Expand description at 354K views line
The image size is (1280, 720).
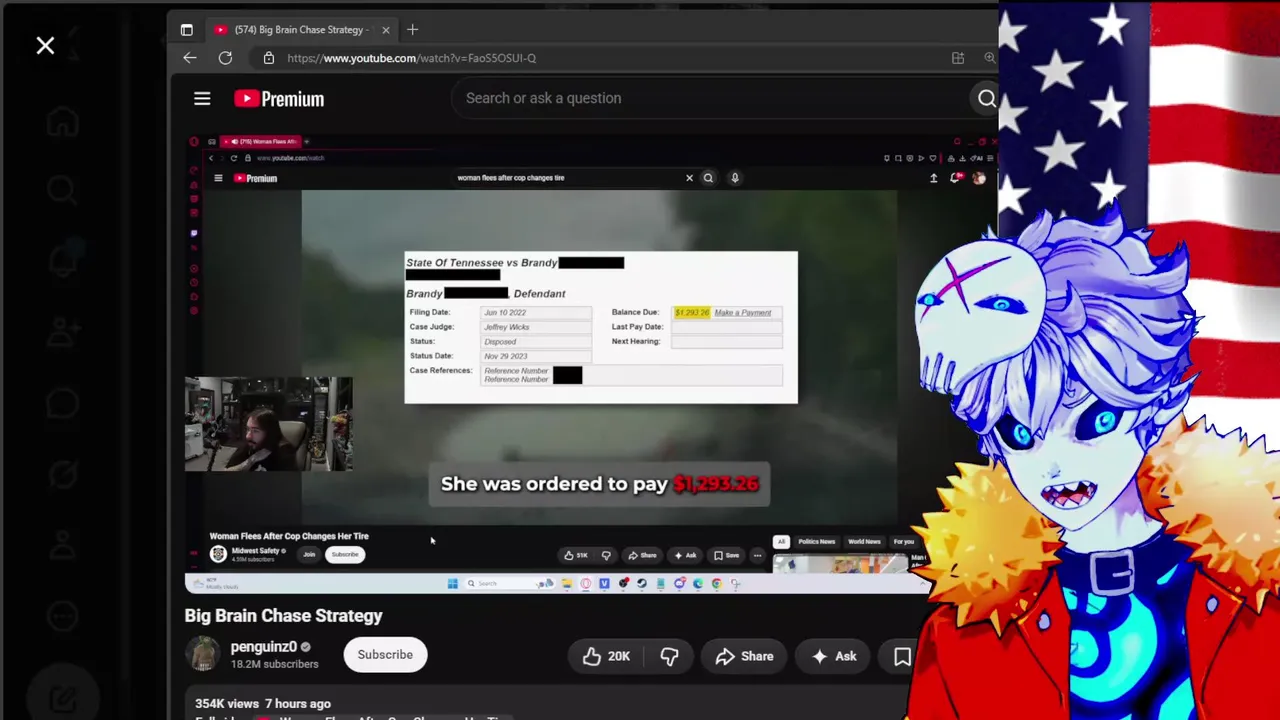(263, 704)
